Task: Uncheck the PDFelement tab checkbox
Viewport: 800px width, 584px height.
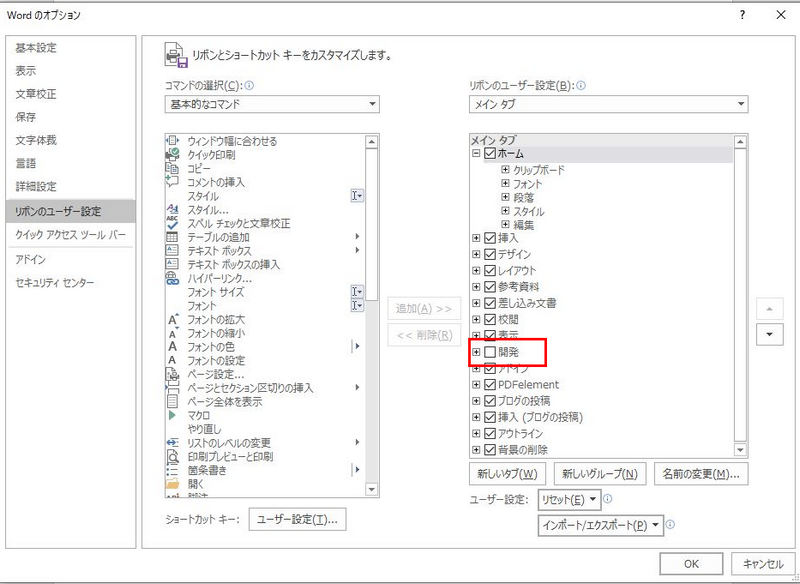Action: coord(490,385)
